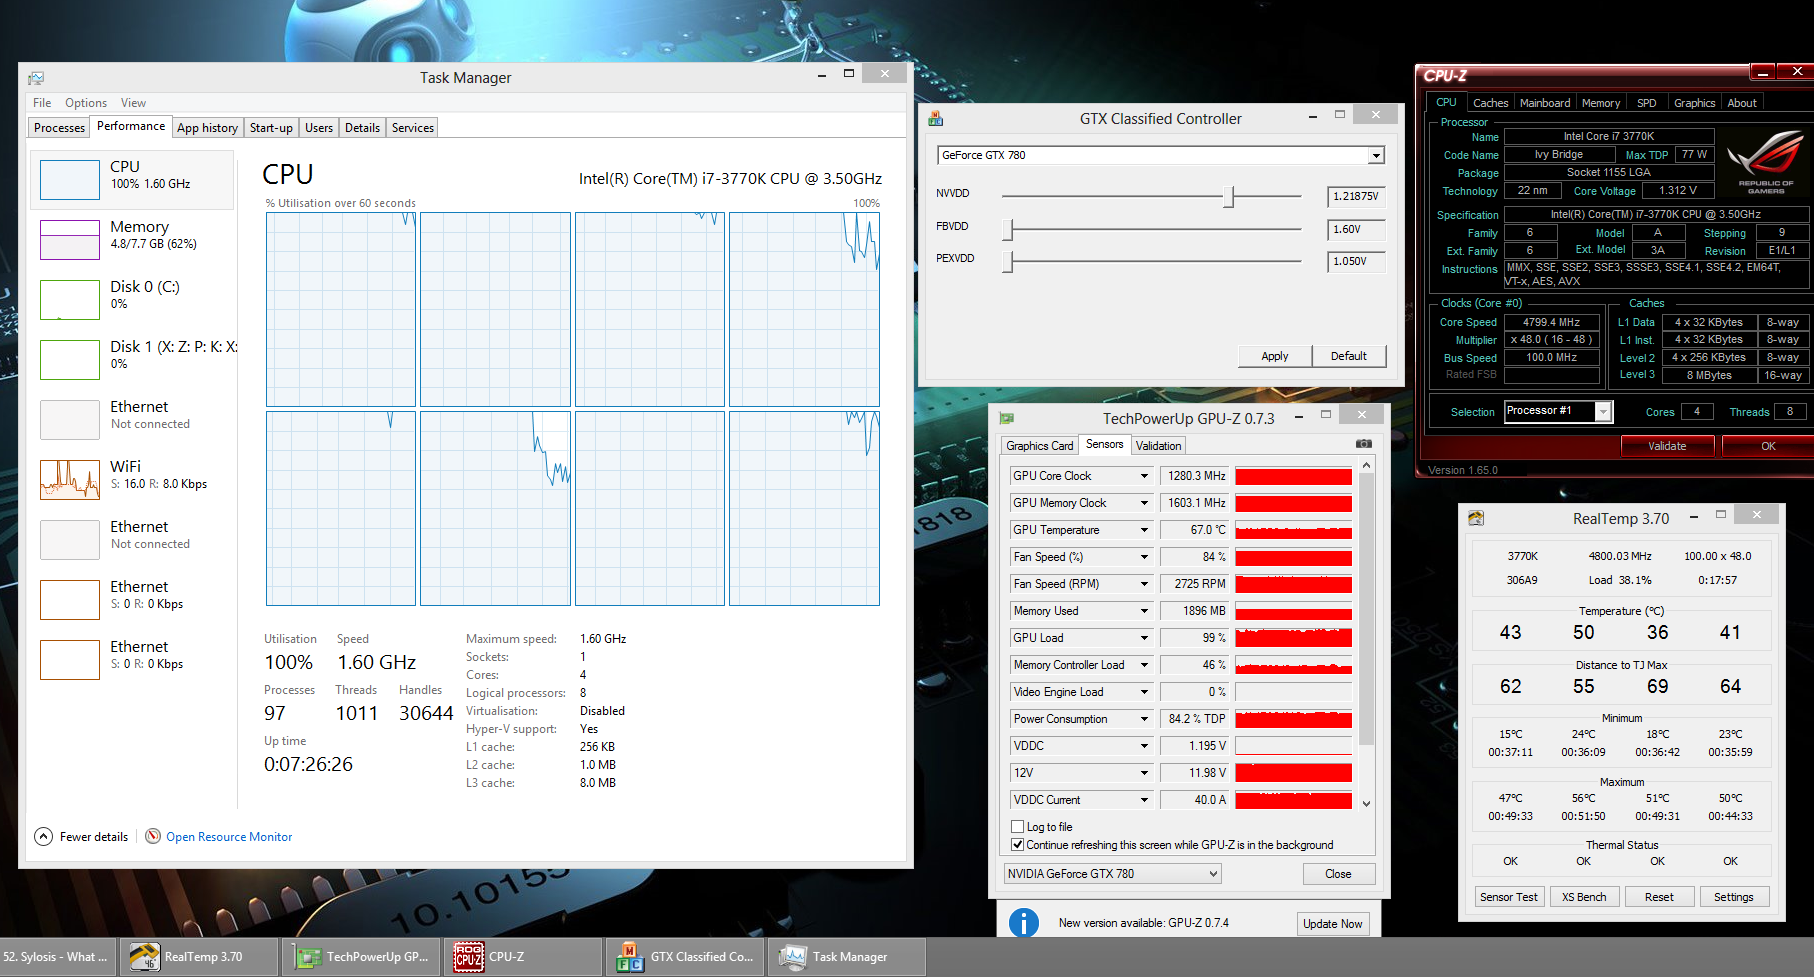Expand the GPU Core Clock sensor dropdown
Image resolution: width=1814 pixels, height=977 pixels.
pyautogui.click(x=1144, y=476)
